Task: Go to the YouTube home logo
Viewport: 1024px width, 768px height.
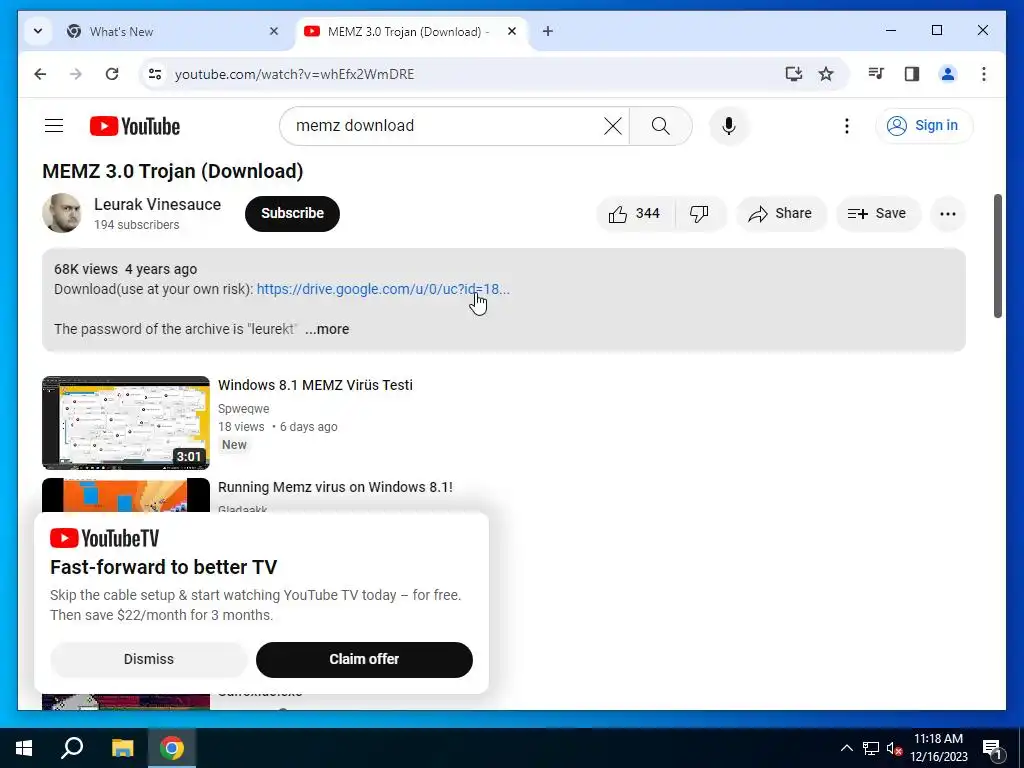Action: (135, 126)
